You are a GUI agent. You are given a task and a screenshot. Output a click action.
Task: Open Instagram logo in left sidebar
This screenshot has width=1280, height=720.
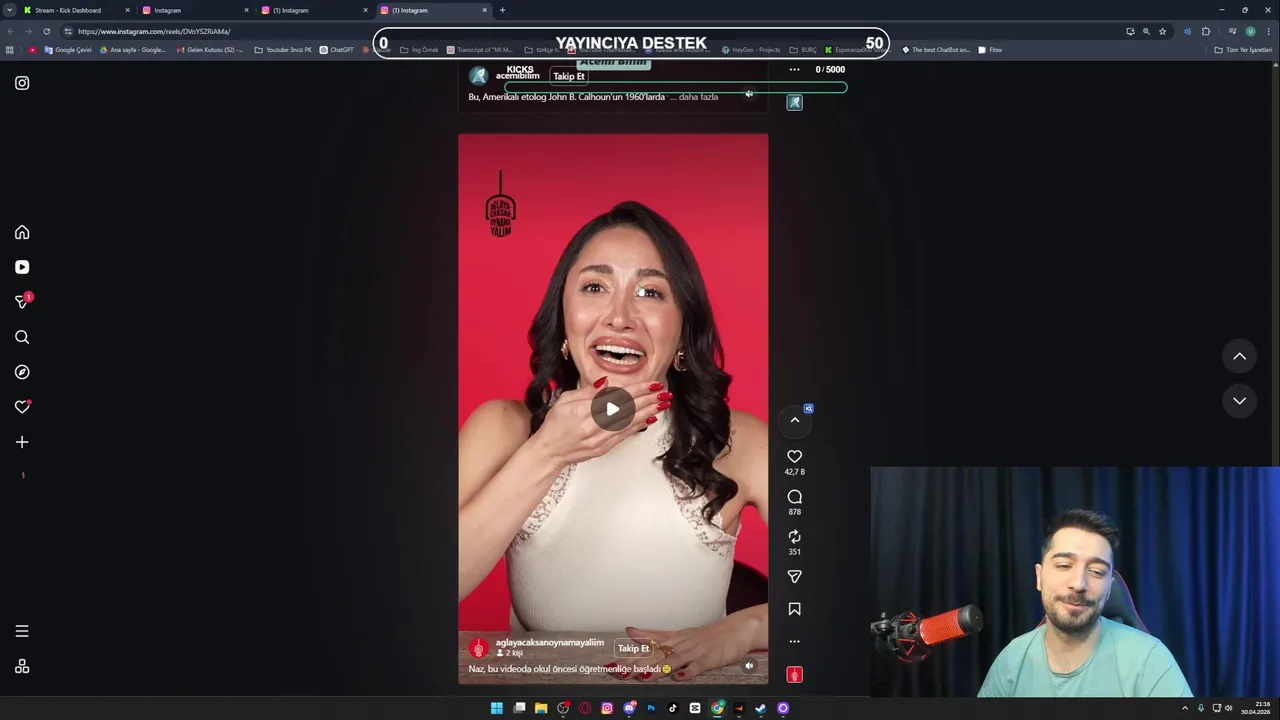22,83
